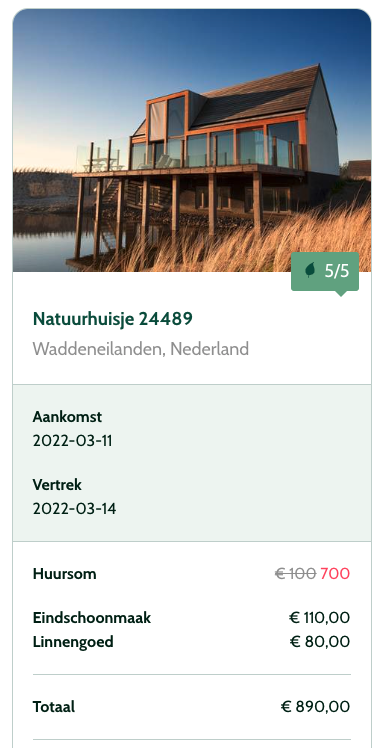Screen dimensions: 377x748
Task: Click the € 890,00 total amount
Action: point(315,706)
